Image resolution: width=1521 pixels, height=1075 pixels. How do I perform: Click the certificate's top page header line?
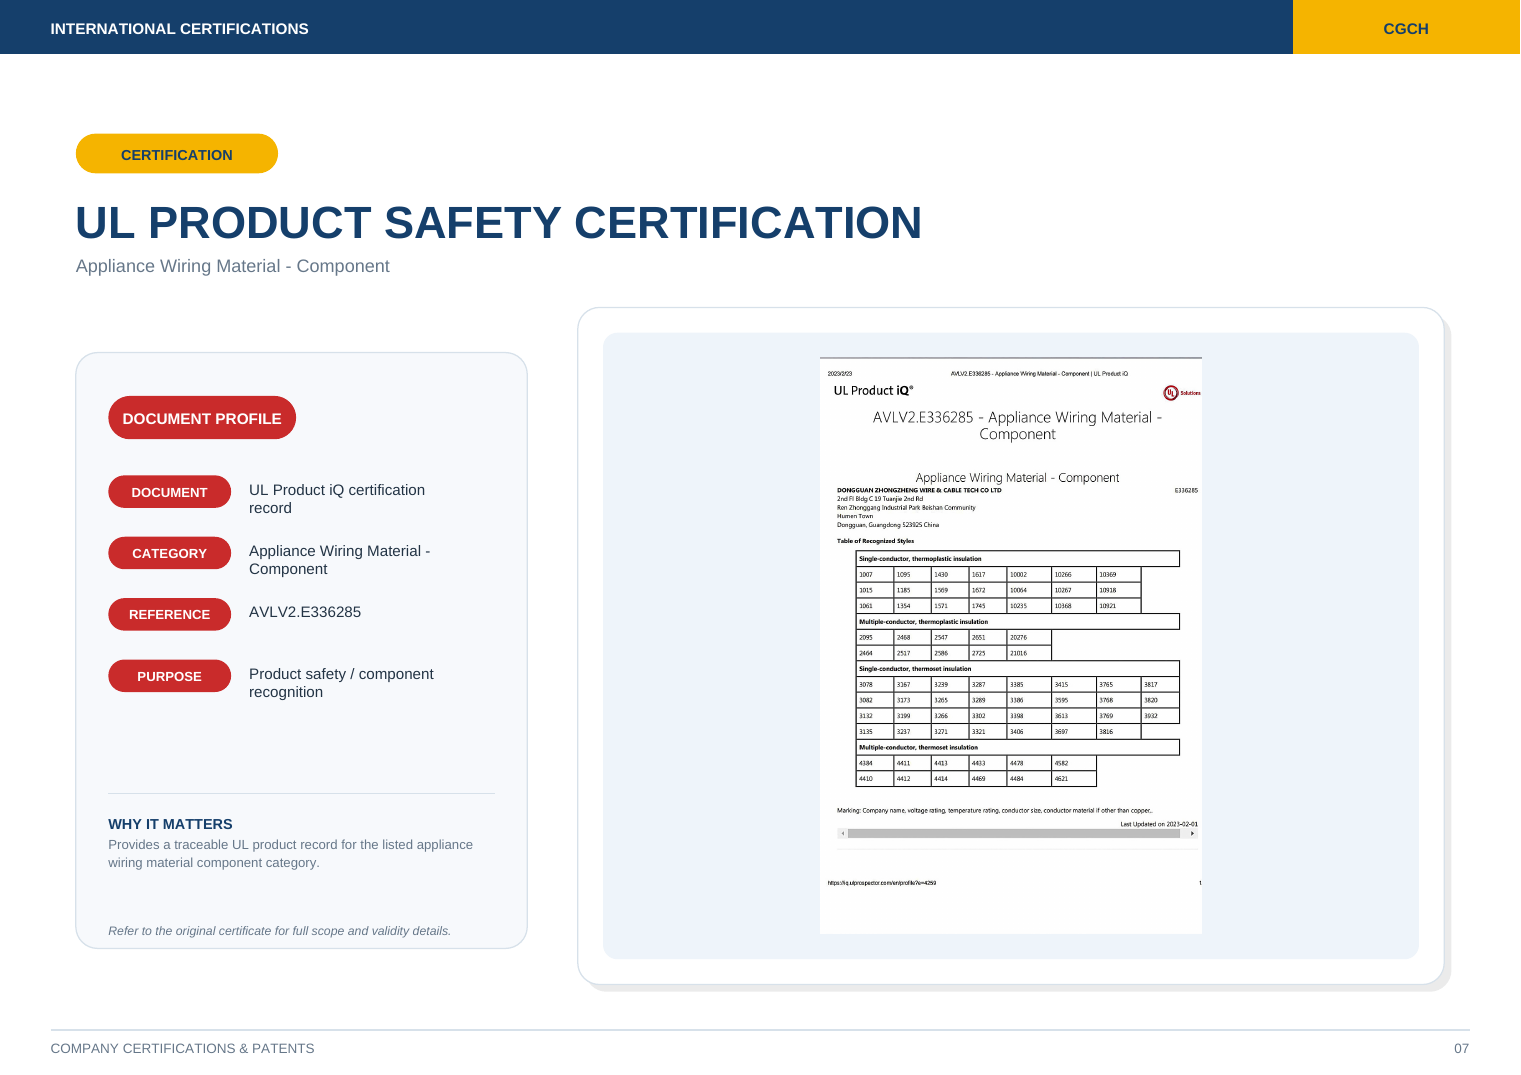pos(1039,374)
